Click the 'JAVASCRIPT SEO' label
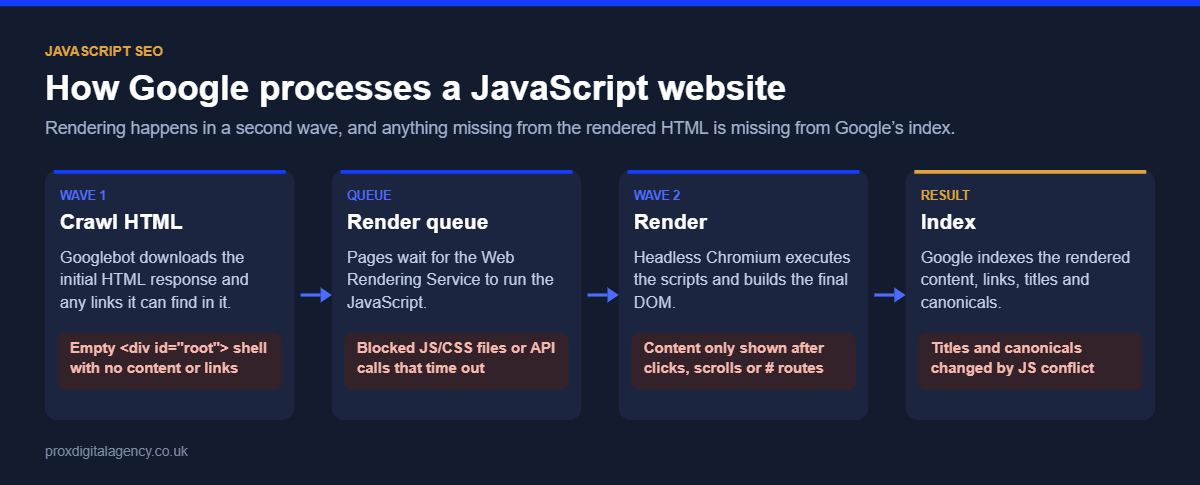 tap(104, 50)
